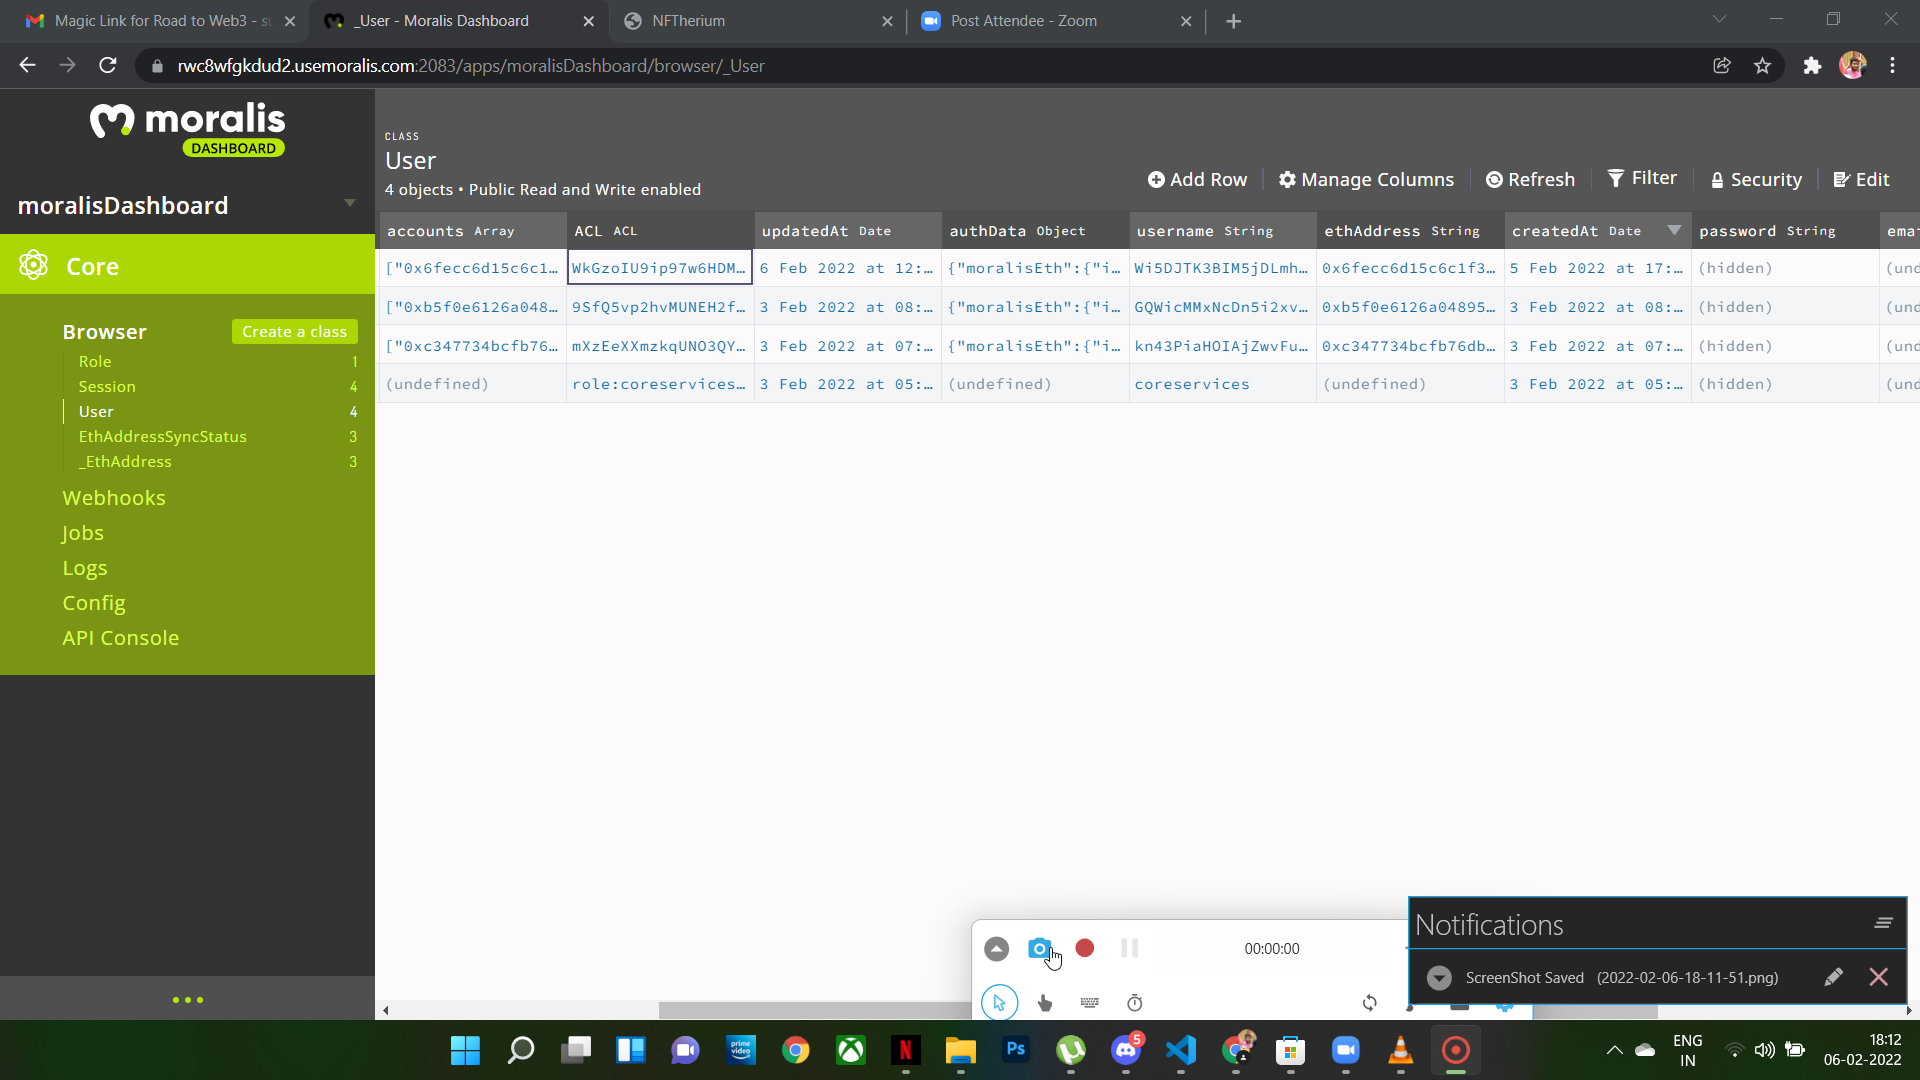Refresh the User table data
The image size is (1920, 1080).
click(x=1530, y=180)
